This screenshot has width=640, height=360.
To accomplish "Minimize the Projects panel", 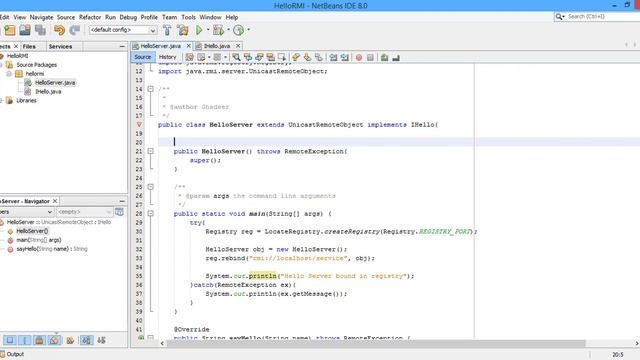I will click(x=122, y=47).
